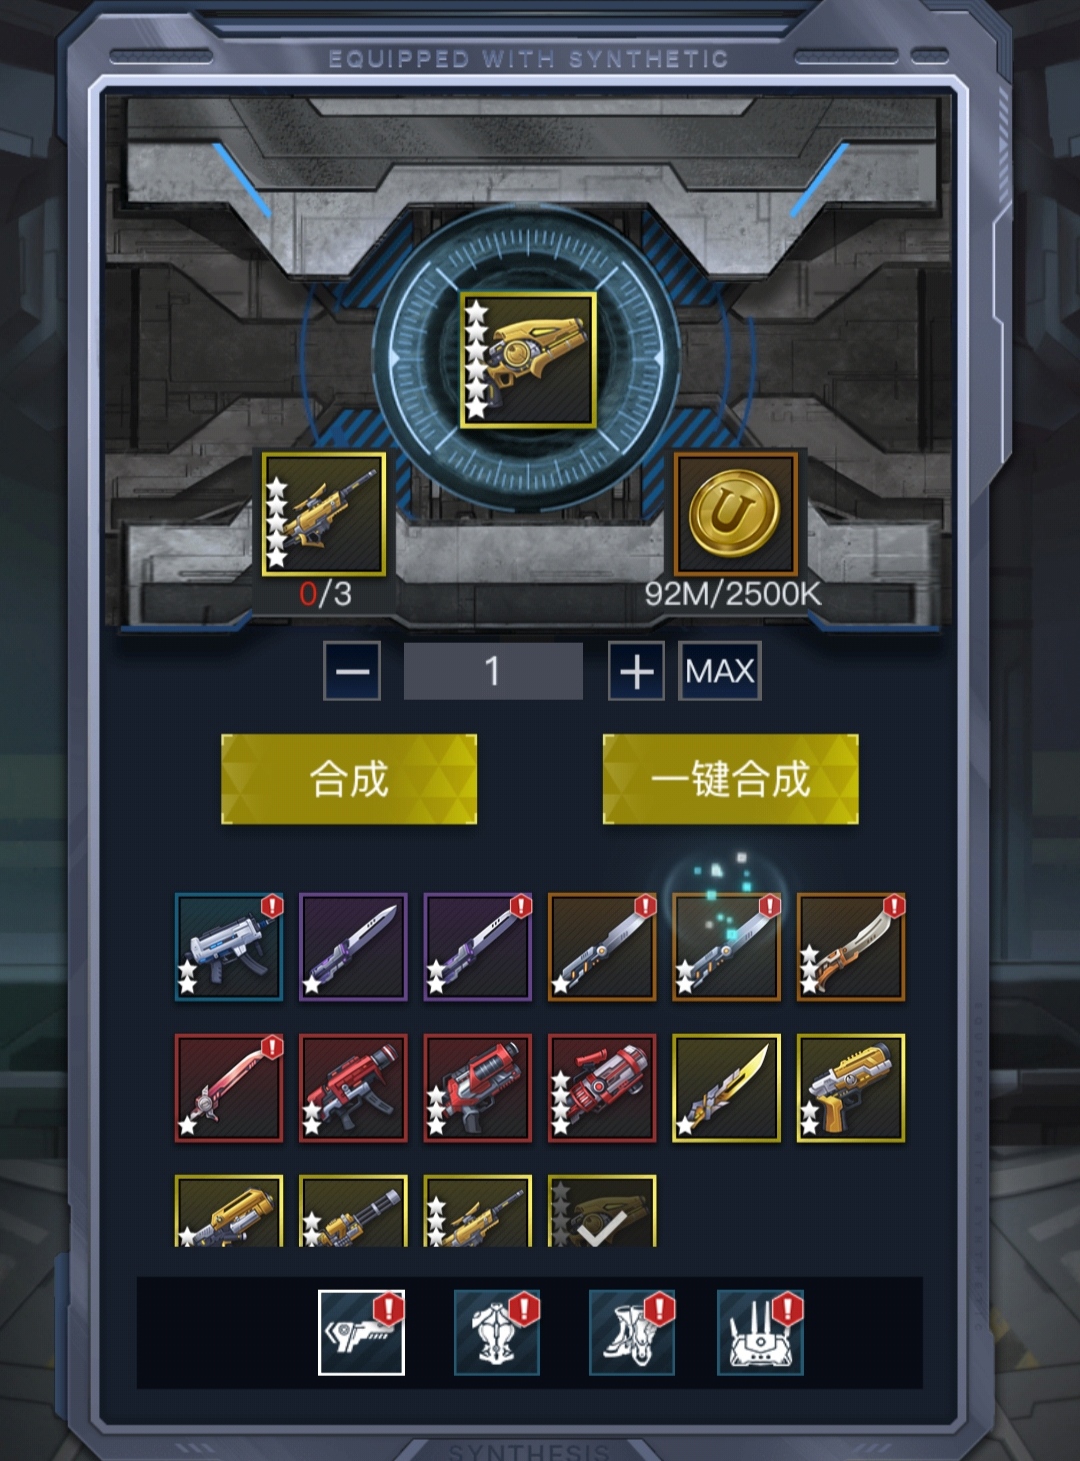Pick the red sword with one star
The image size is (1080, 1461).
(x=229, y=1088)
